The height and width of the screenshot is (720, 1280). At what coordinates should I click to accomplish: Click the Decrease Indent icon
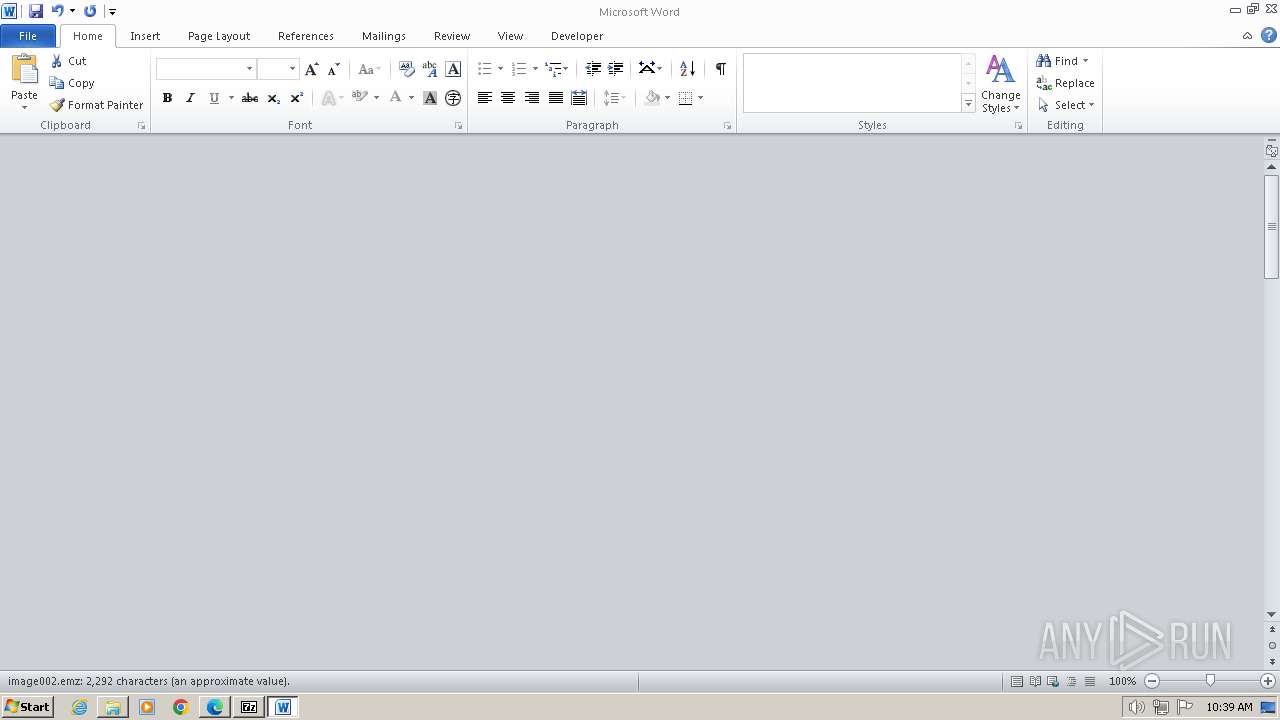tap(593, 69)
